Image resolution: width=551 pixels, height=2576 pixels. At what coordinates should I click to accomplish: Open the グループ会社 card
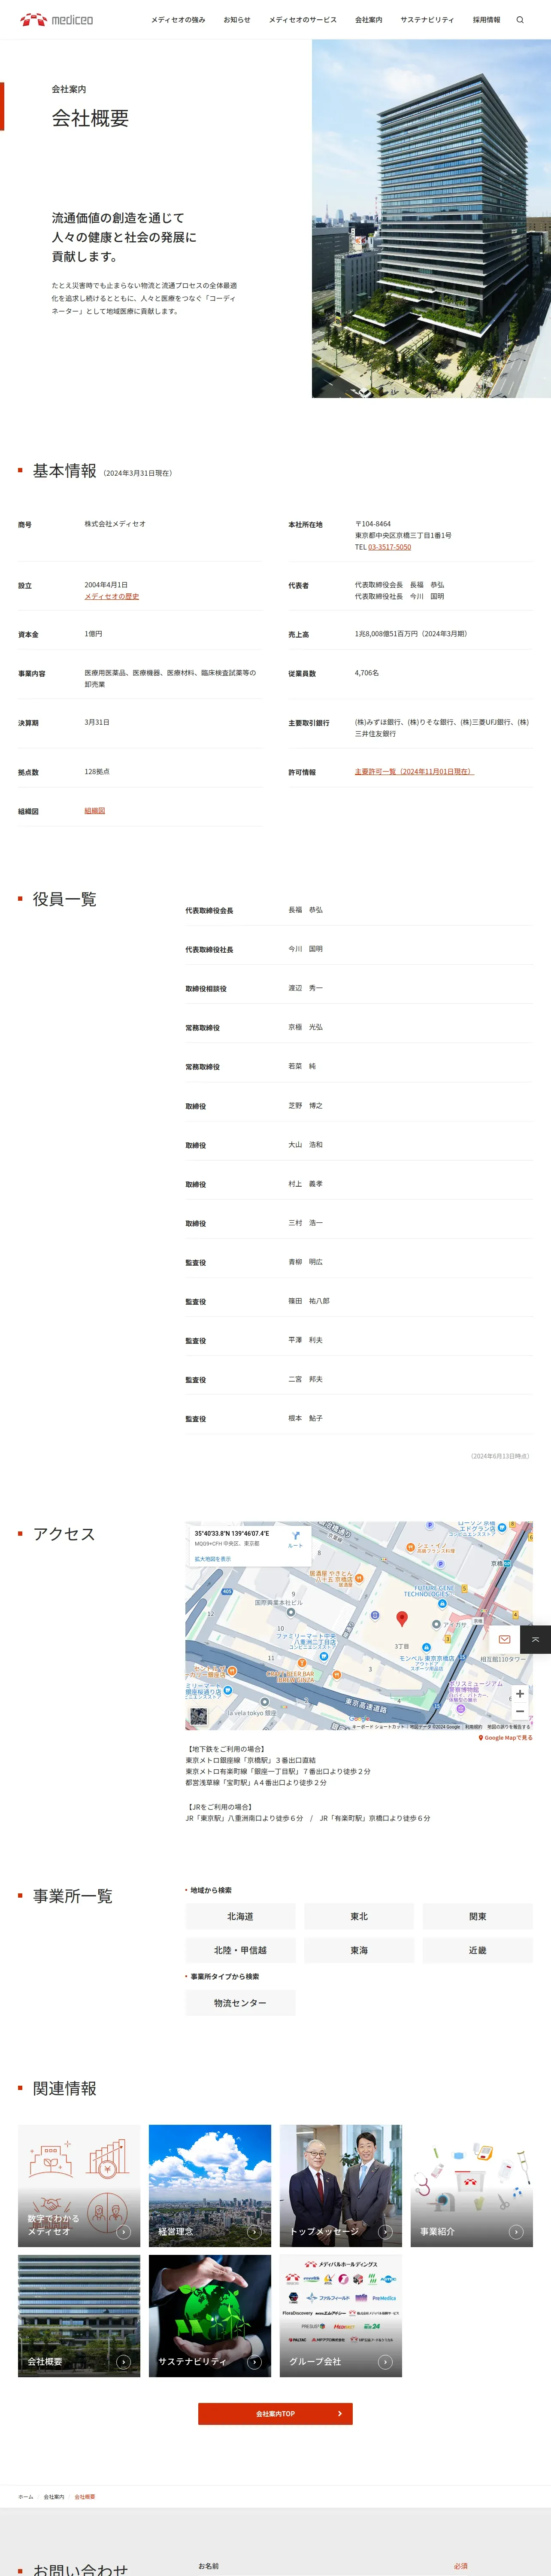tap(341, 2316)
